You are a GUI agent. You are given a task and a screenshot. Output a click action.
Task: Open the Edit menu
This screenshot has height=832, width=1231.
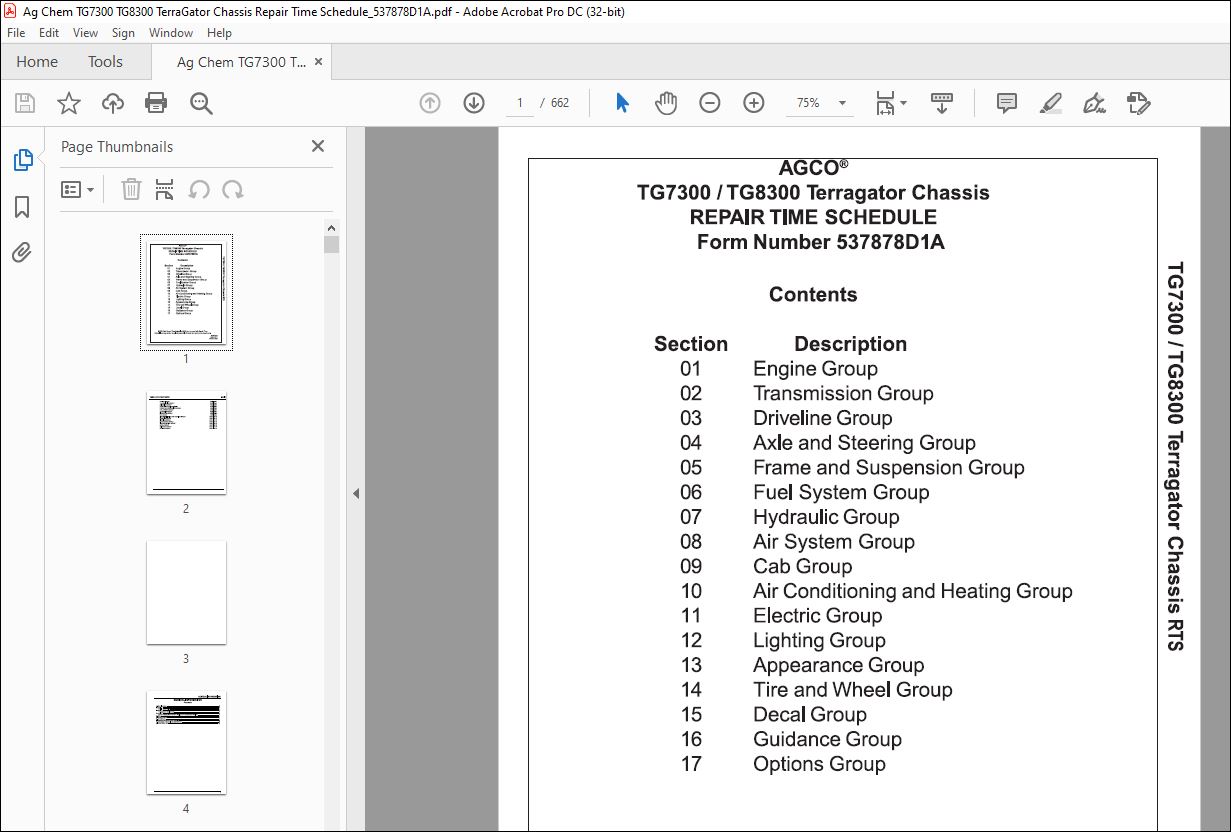pos(49,33)
